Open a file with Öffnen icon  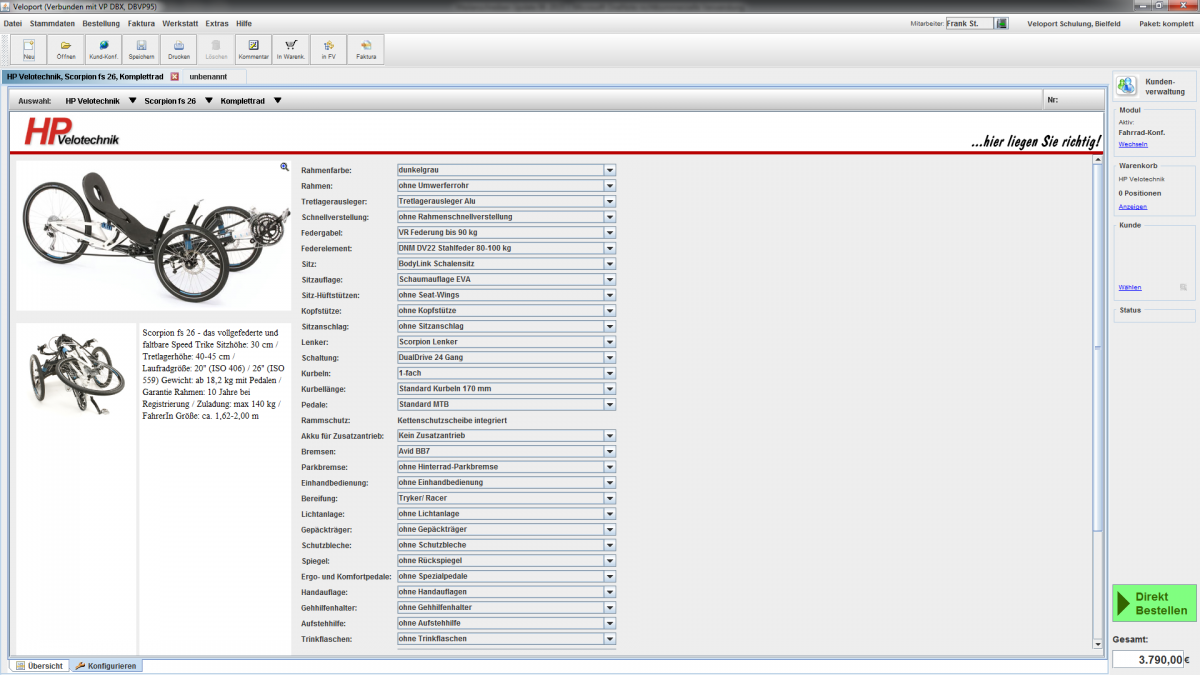66,49
